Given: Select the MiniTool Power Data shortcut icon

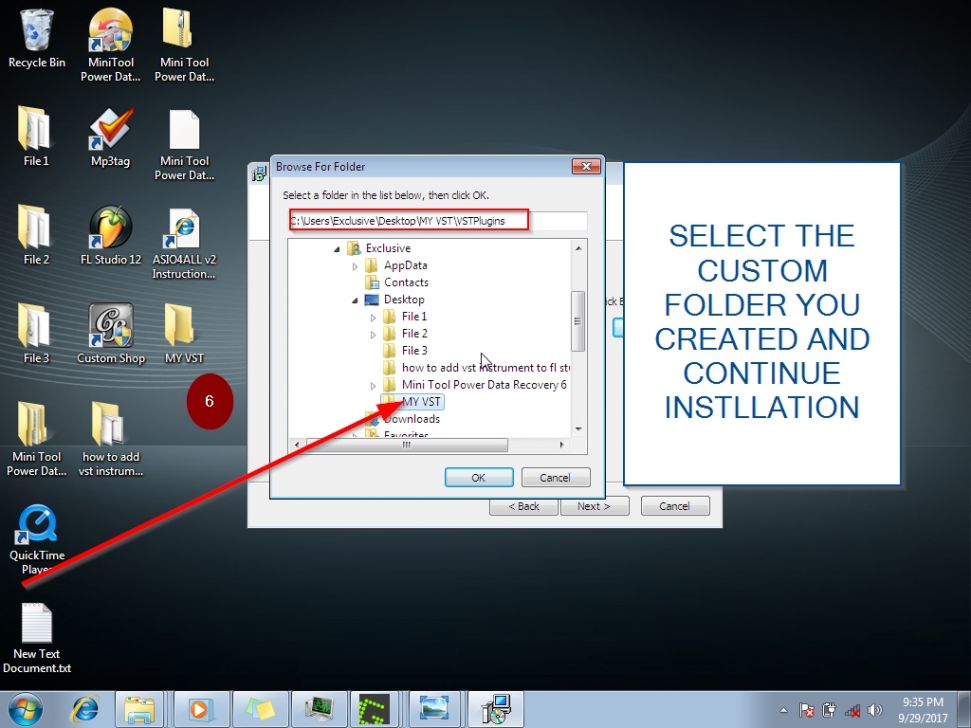Looking at the screenshot, I should click(110, 45).
